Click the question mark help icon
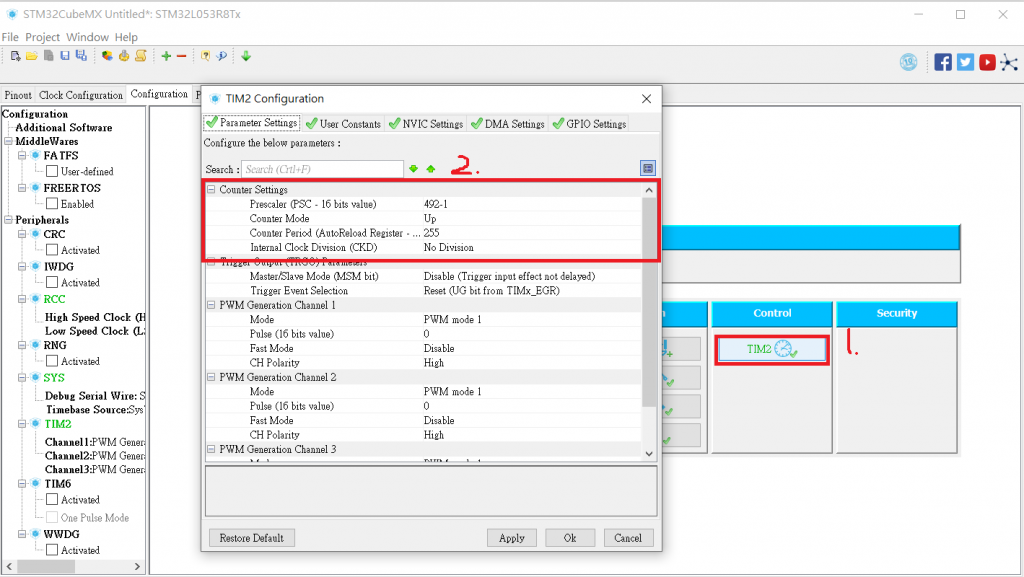Screen dimensions: 1024x577 pos(205,56)
